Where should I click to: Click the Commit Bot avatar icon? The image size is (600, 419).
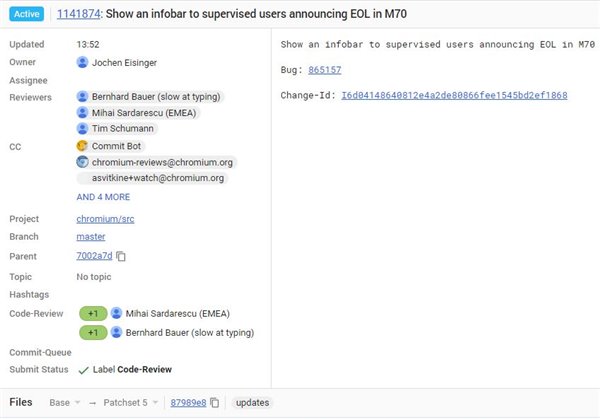pos(82,146)
